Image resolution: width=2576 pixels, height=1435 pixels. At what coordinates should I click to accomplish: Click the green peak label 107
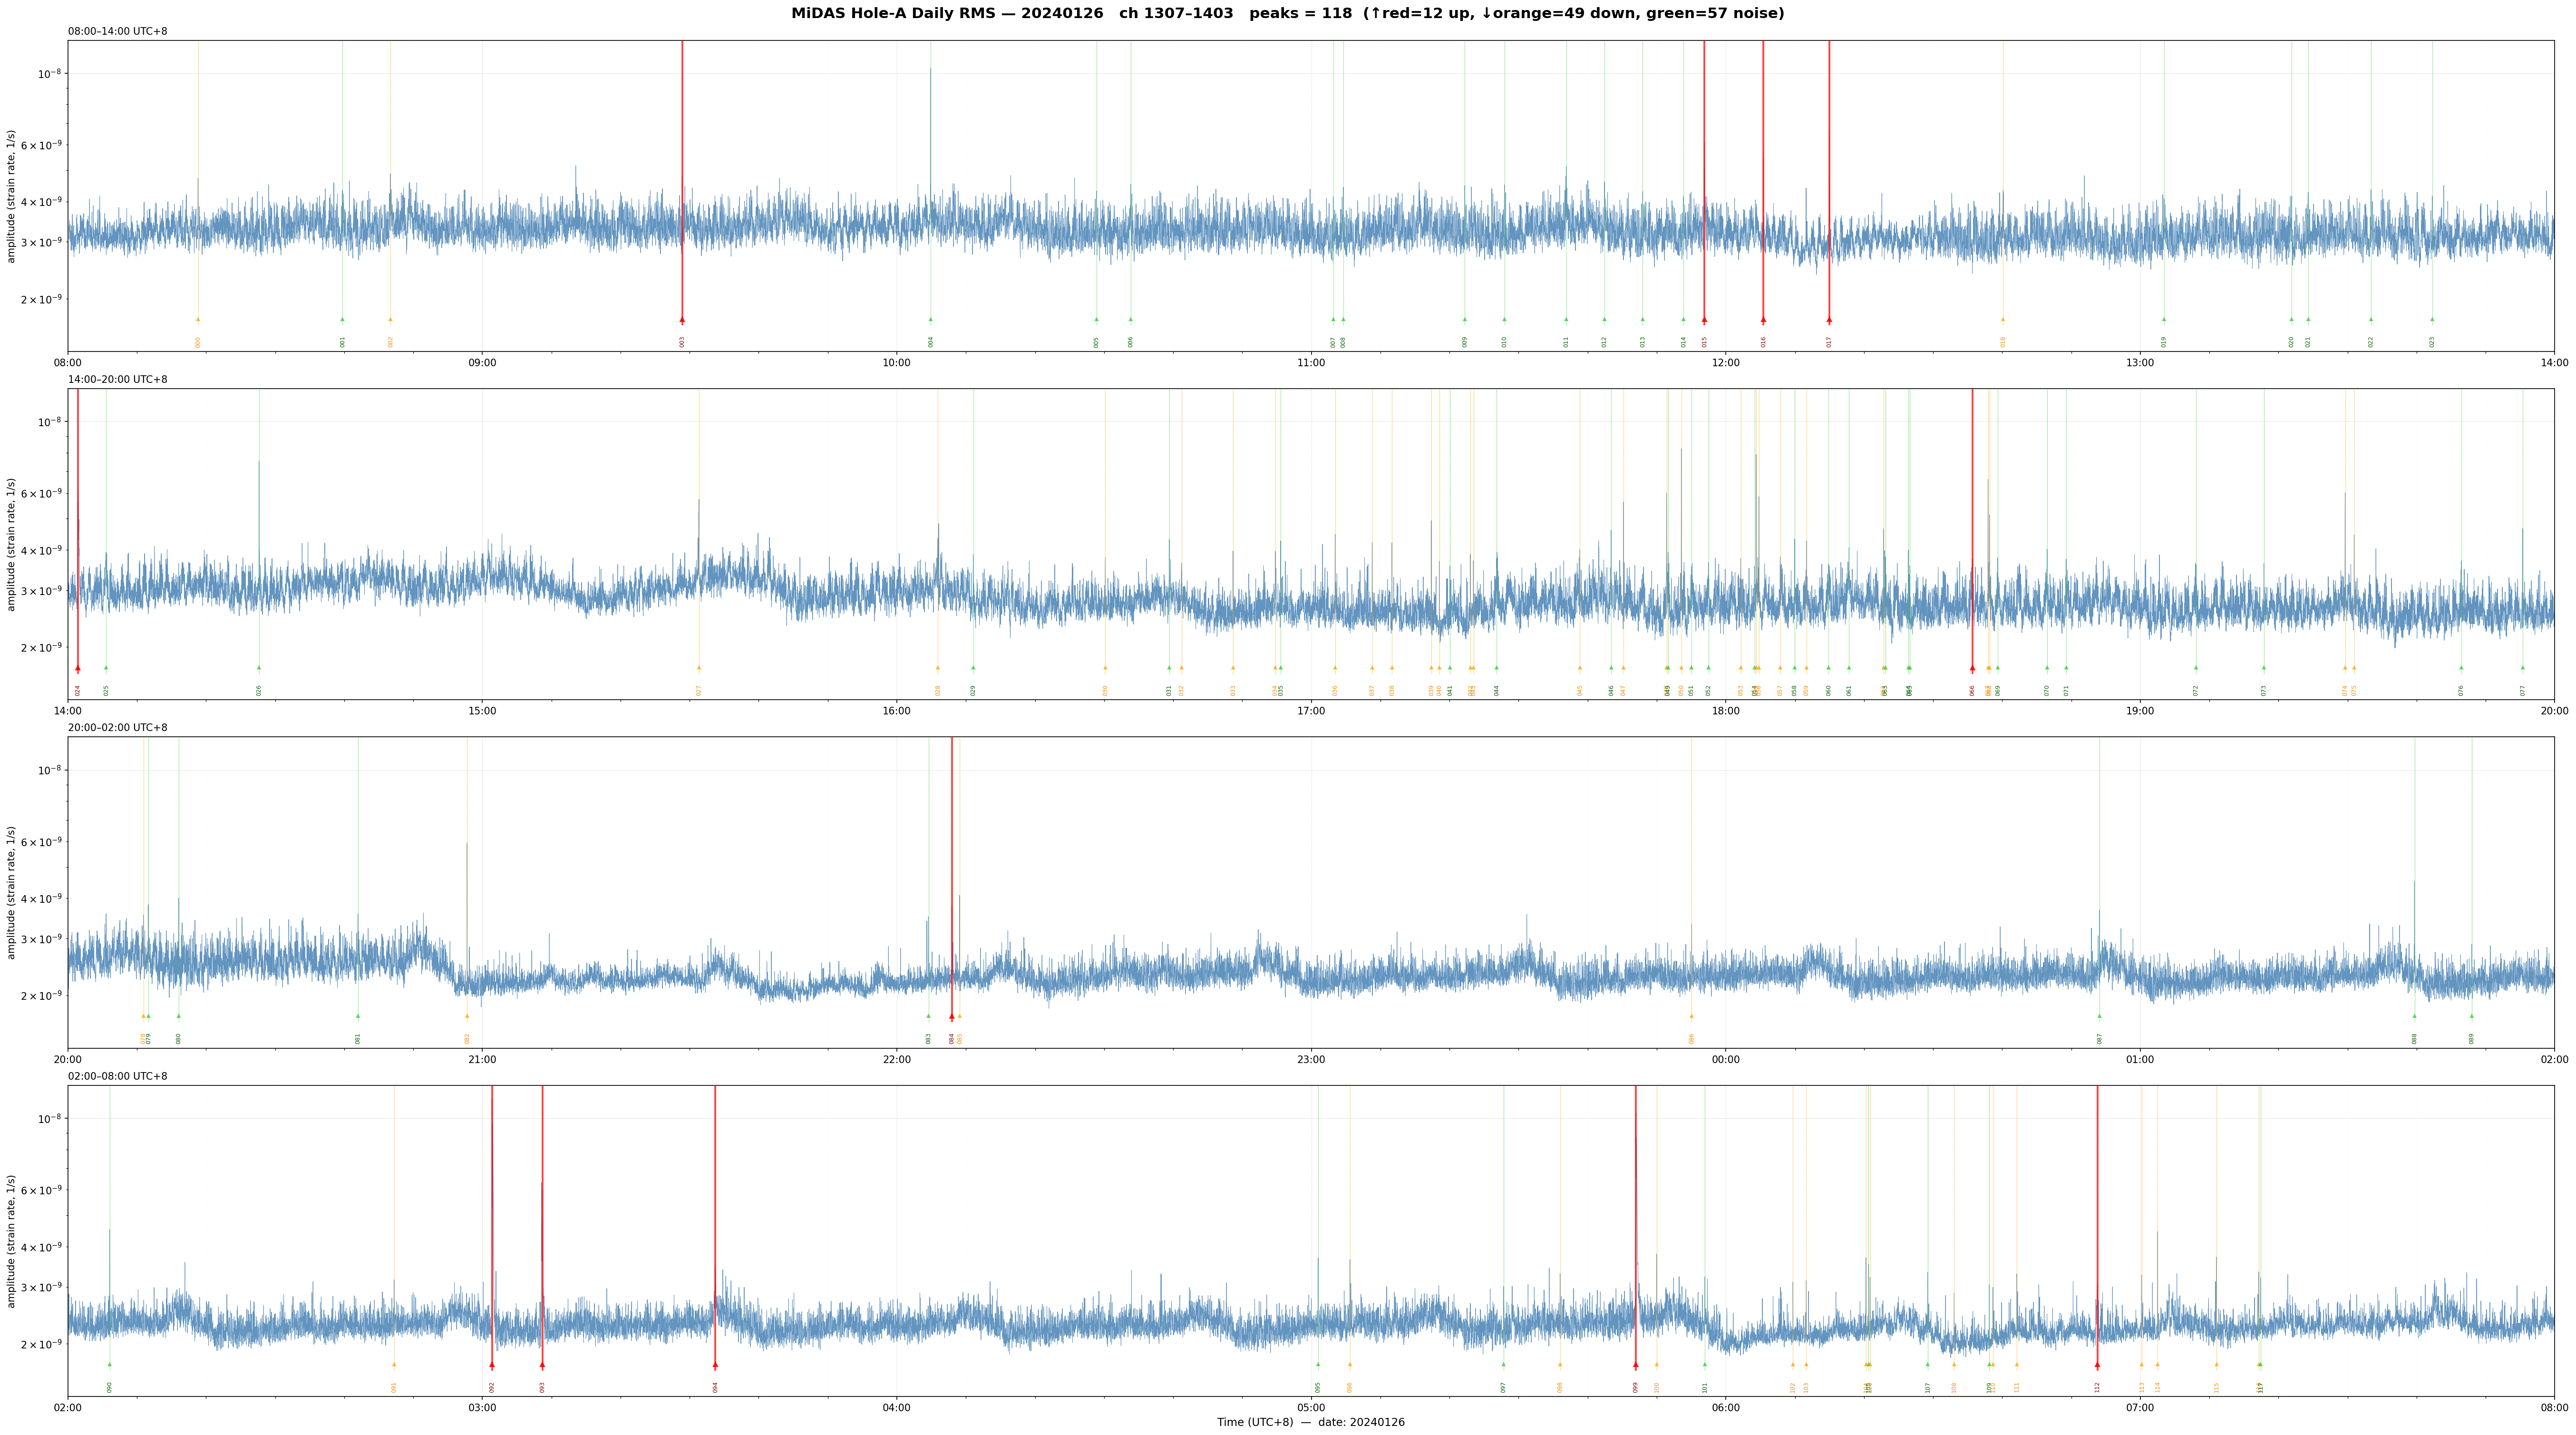click(1928, 1387)
